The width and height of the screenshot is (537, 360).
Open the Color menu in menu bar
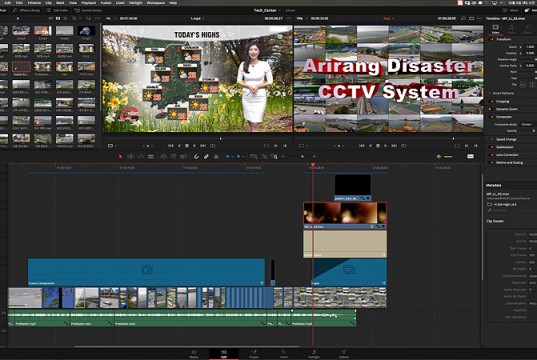pos(120,3)
